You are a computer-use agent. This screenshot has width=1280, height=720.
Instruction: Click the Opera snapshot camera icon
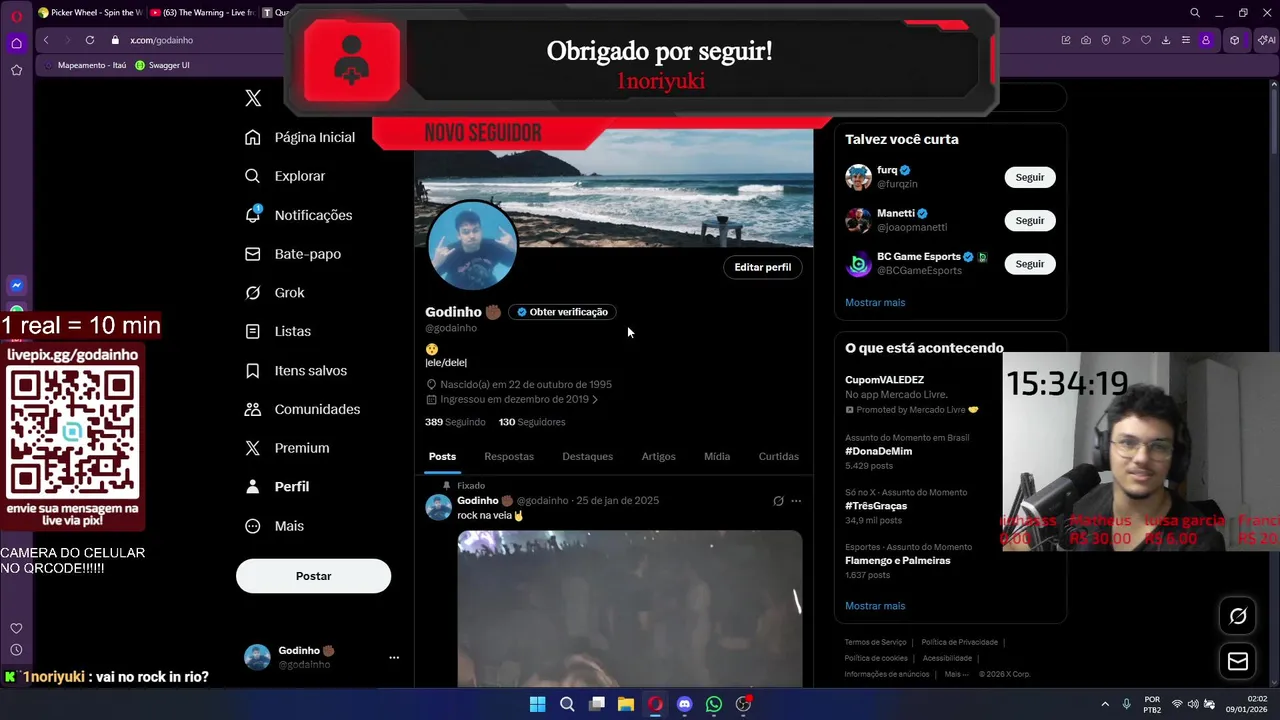click(x=1086, y=40)
